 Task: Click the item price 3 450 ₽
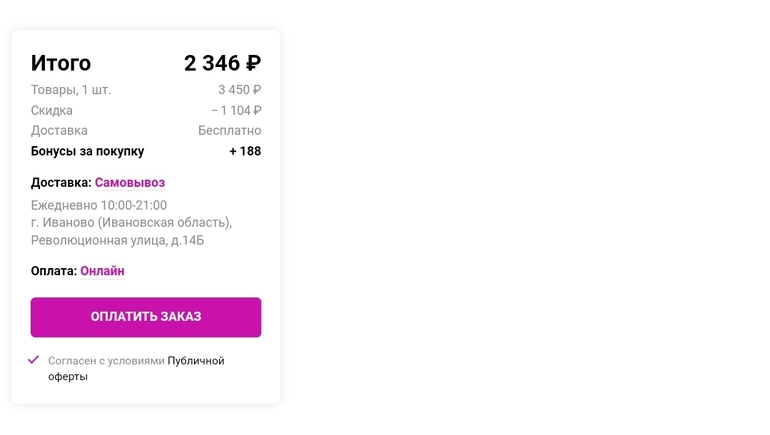[240, 90]
